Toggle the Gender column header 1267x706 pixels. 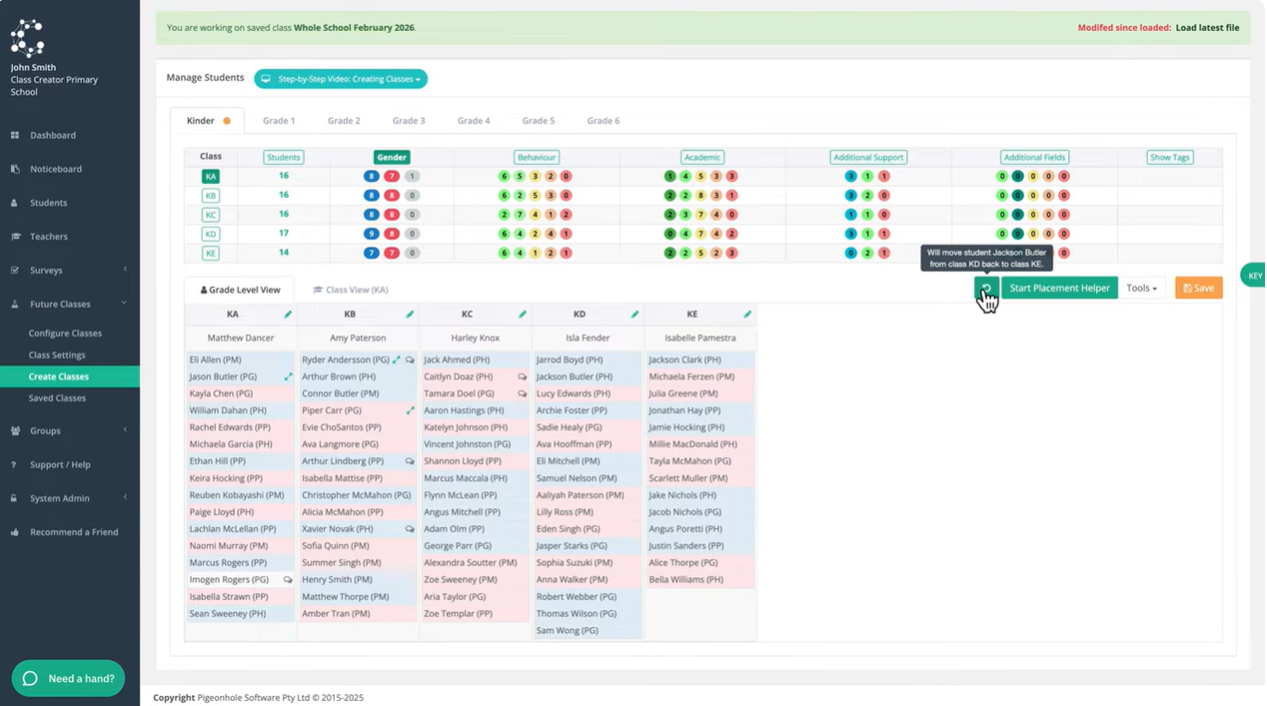pyautogui.click(x=391, y=157)
